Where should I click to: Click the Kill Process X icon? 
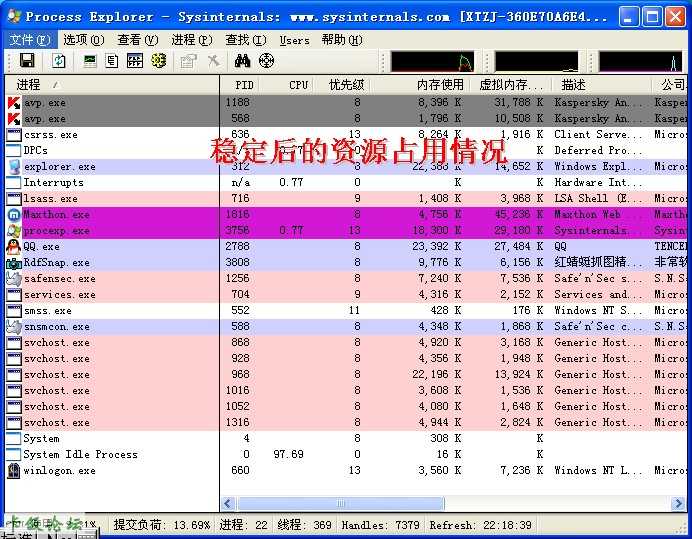214,60
